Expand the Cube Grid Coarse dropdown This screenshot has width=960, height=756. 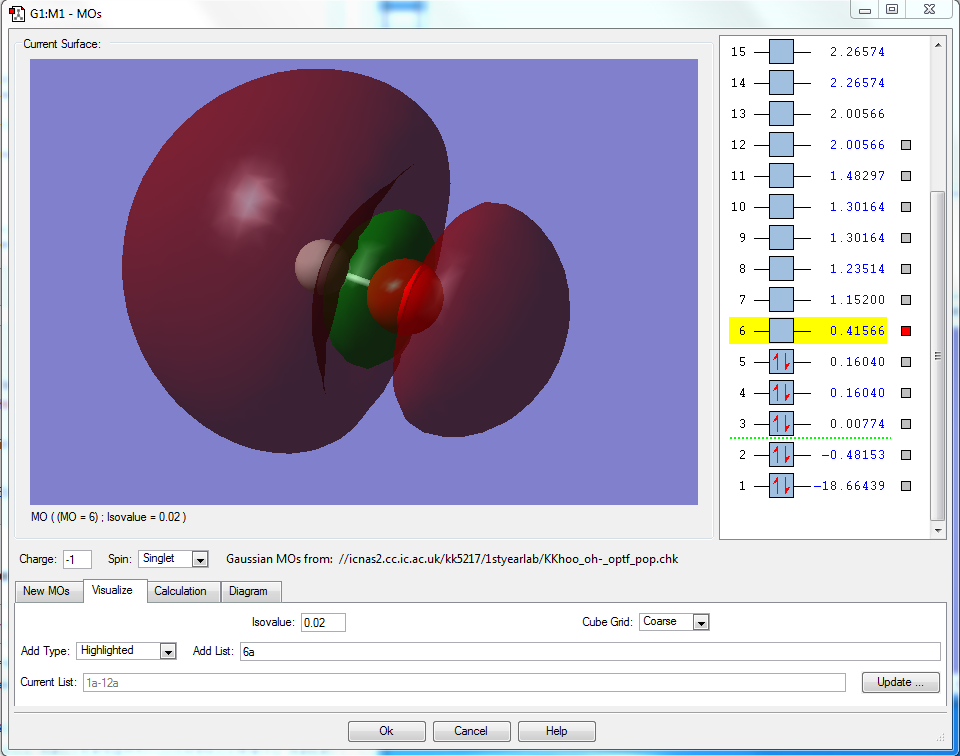[700, 622]
